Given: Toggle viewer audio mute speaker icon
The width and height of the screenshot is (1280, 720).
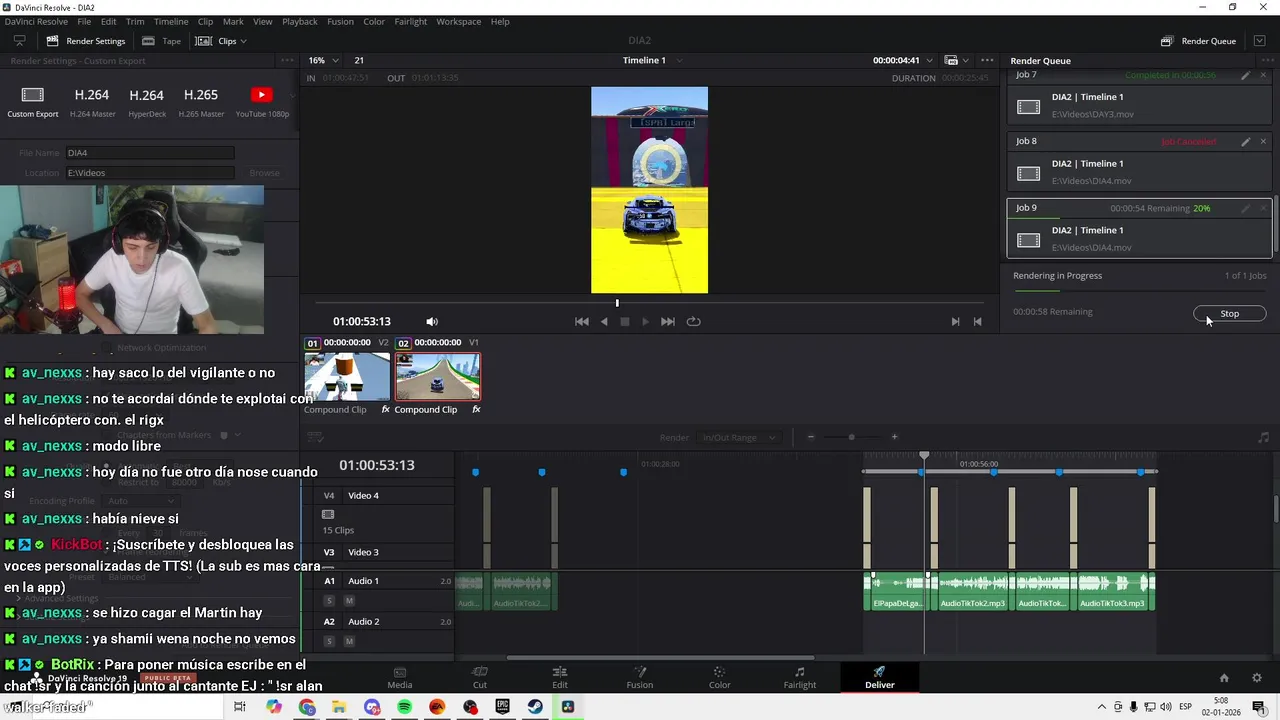Looking at the screenshot, I should click(432, 322).
